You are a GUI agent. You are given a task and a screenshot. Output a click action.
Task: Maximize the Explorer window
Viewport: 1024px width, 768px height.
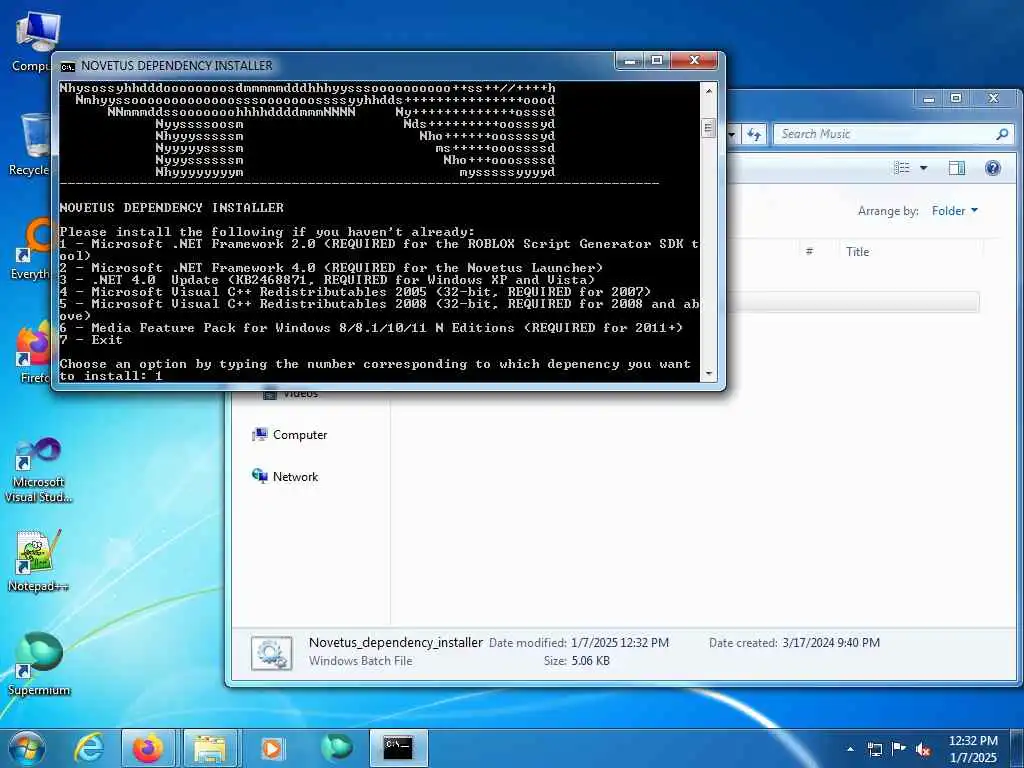[956, 99]
